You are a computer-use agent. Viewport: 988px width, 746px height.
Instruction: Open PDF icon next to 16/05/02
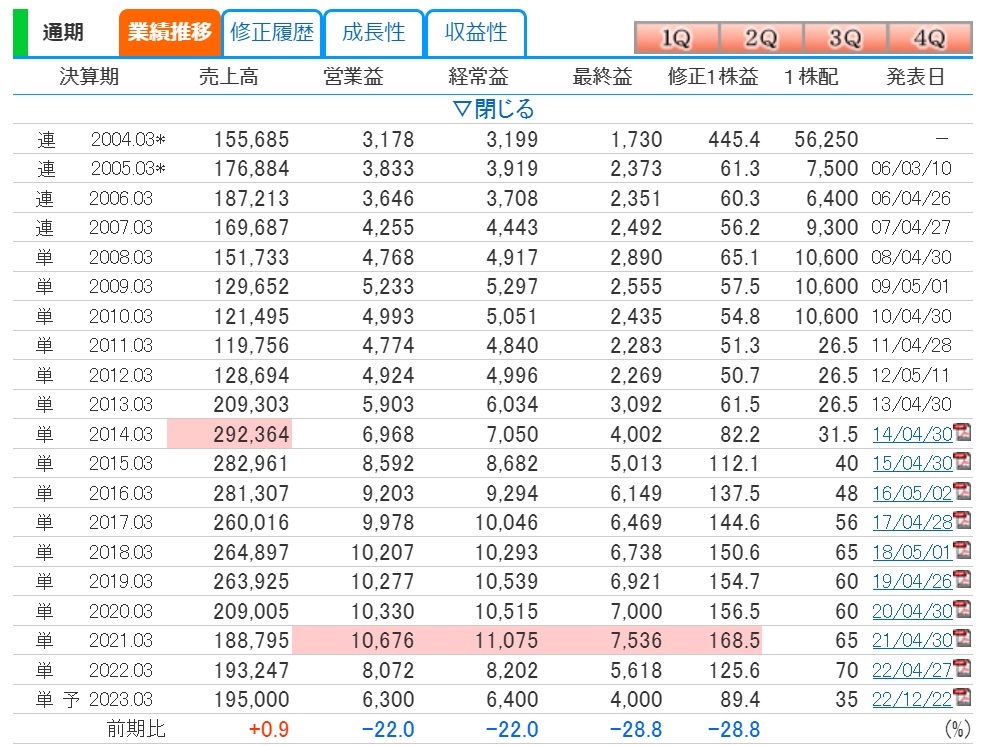(x=962, y=491)
